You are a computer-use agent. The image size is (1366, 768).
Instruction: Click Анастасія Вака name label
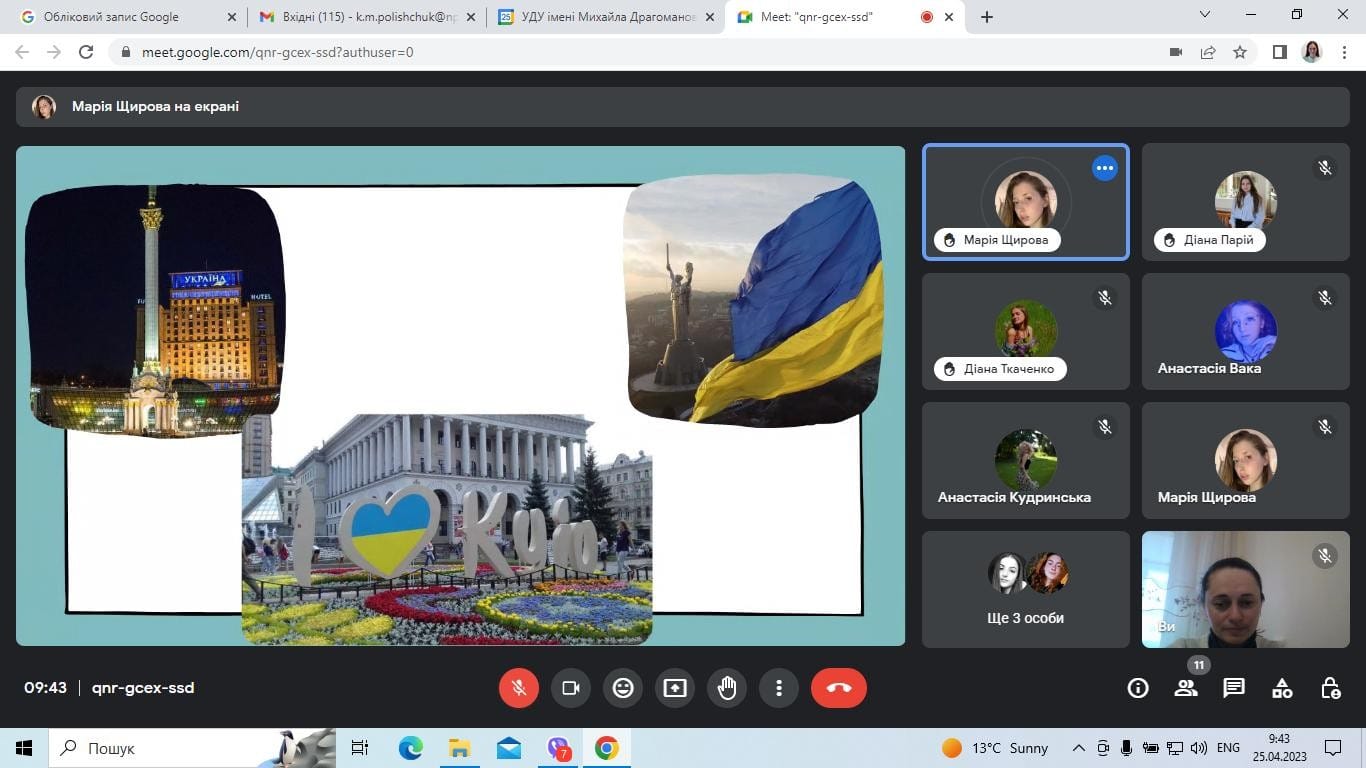1209,368
